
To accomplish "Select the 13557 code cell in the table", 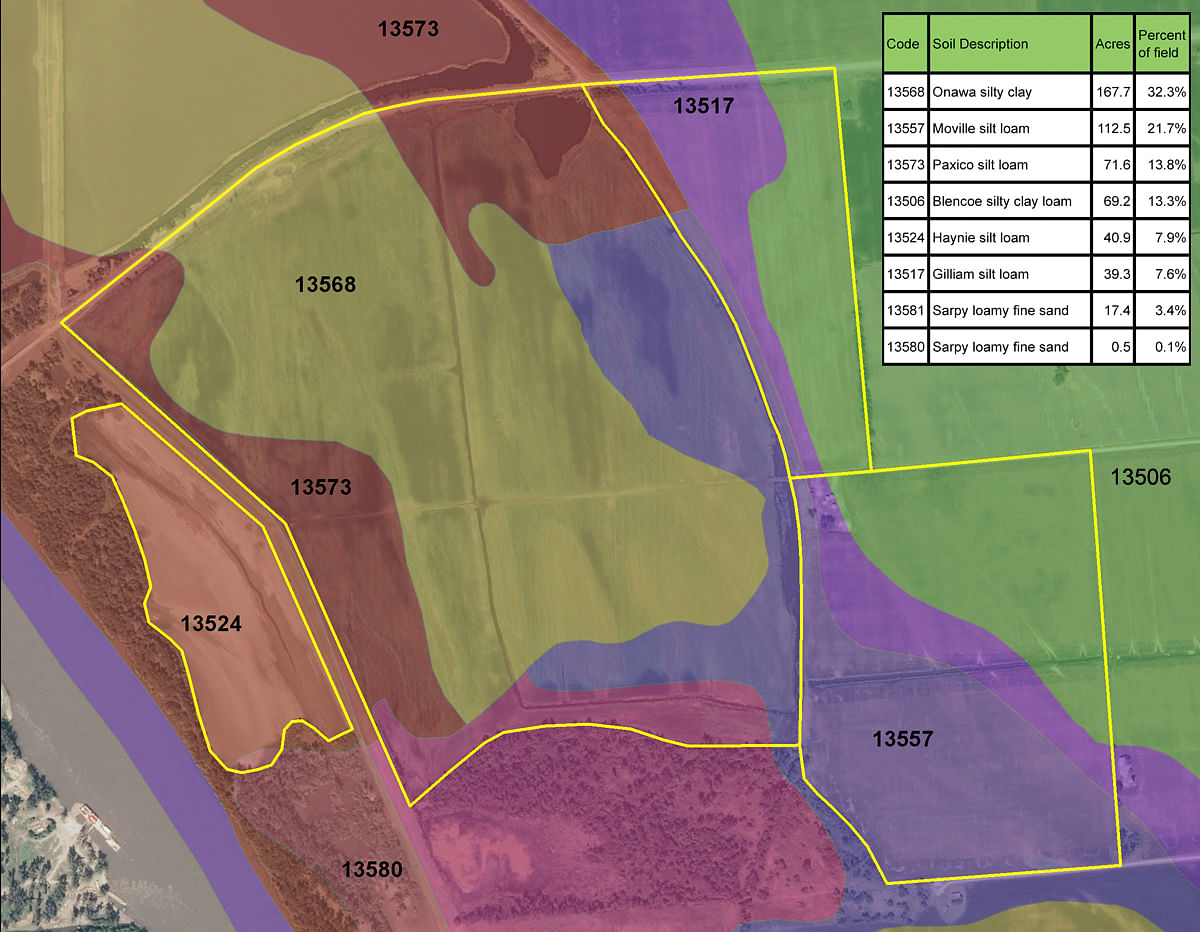I will pyautogui.click(x=905, y=128).
